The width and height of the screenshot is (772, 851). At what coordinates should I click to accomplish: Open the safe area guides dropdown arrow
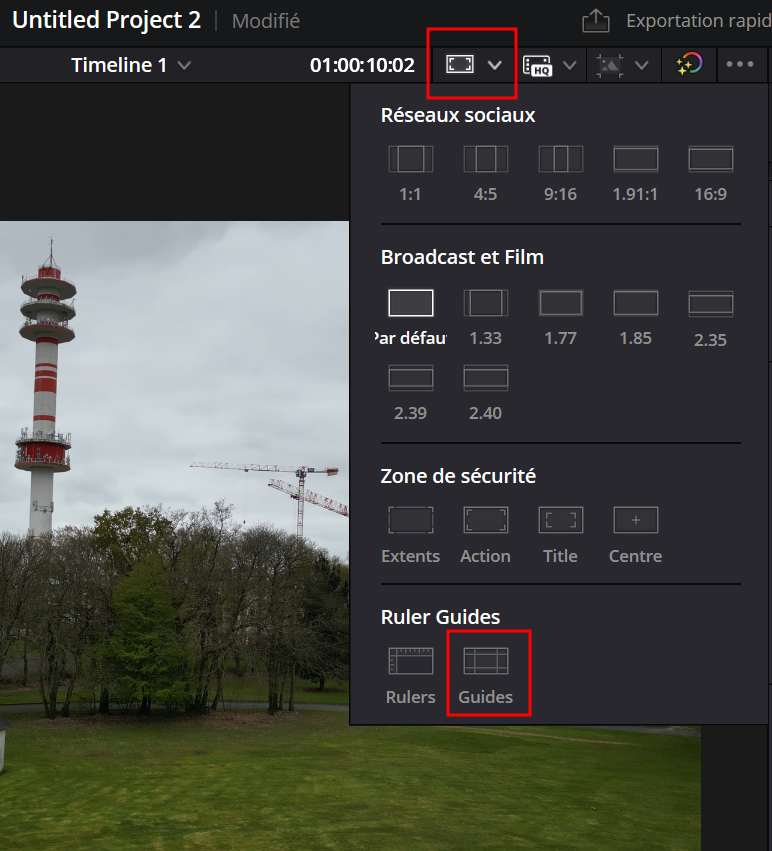point(495,65)
